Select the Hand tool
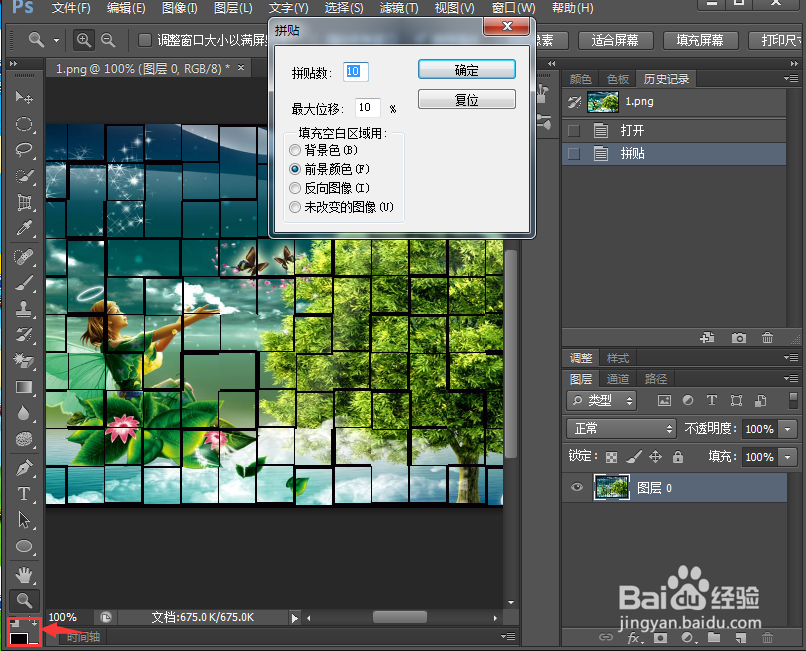Image resolution: width=806 pixels, height=651 pixels. point(24,574)
